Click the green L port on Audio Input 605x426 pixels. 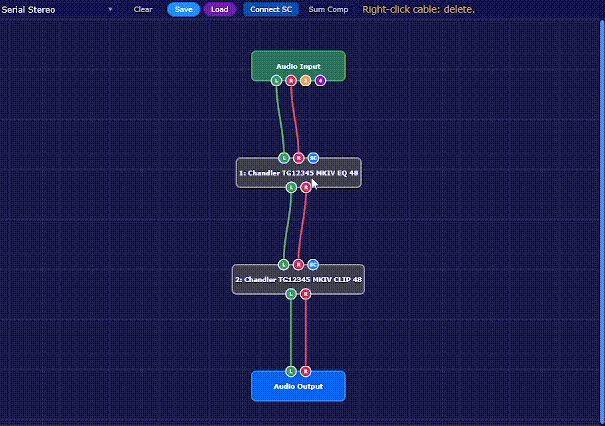pyautogui.click(x=276, y=81)
